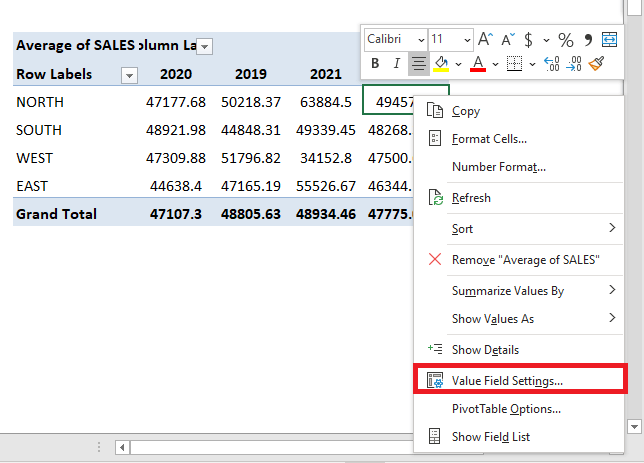Select cell with value 48921.98
The image size is (644, 463).
point(176,130)
